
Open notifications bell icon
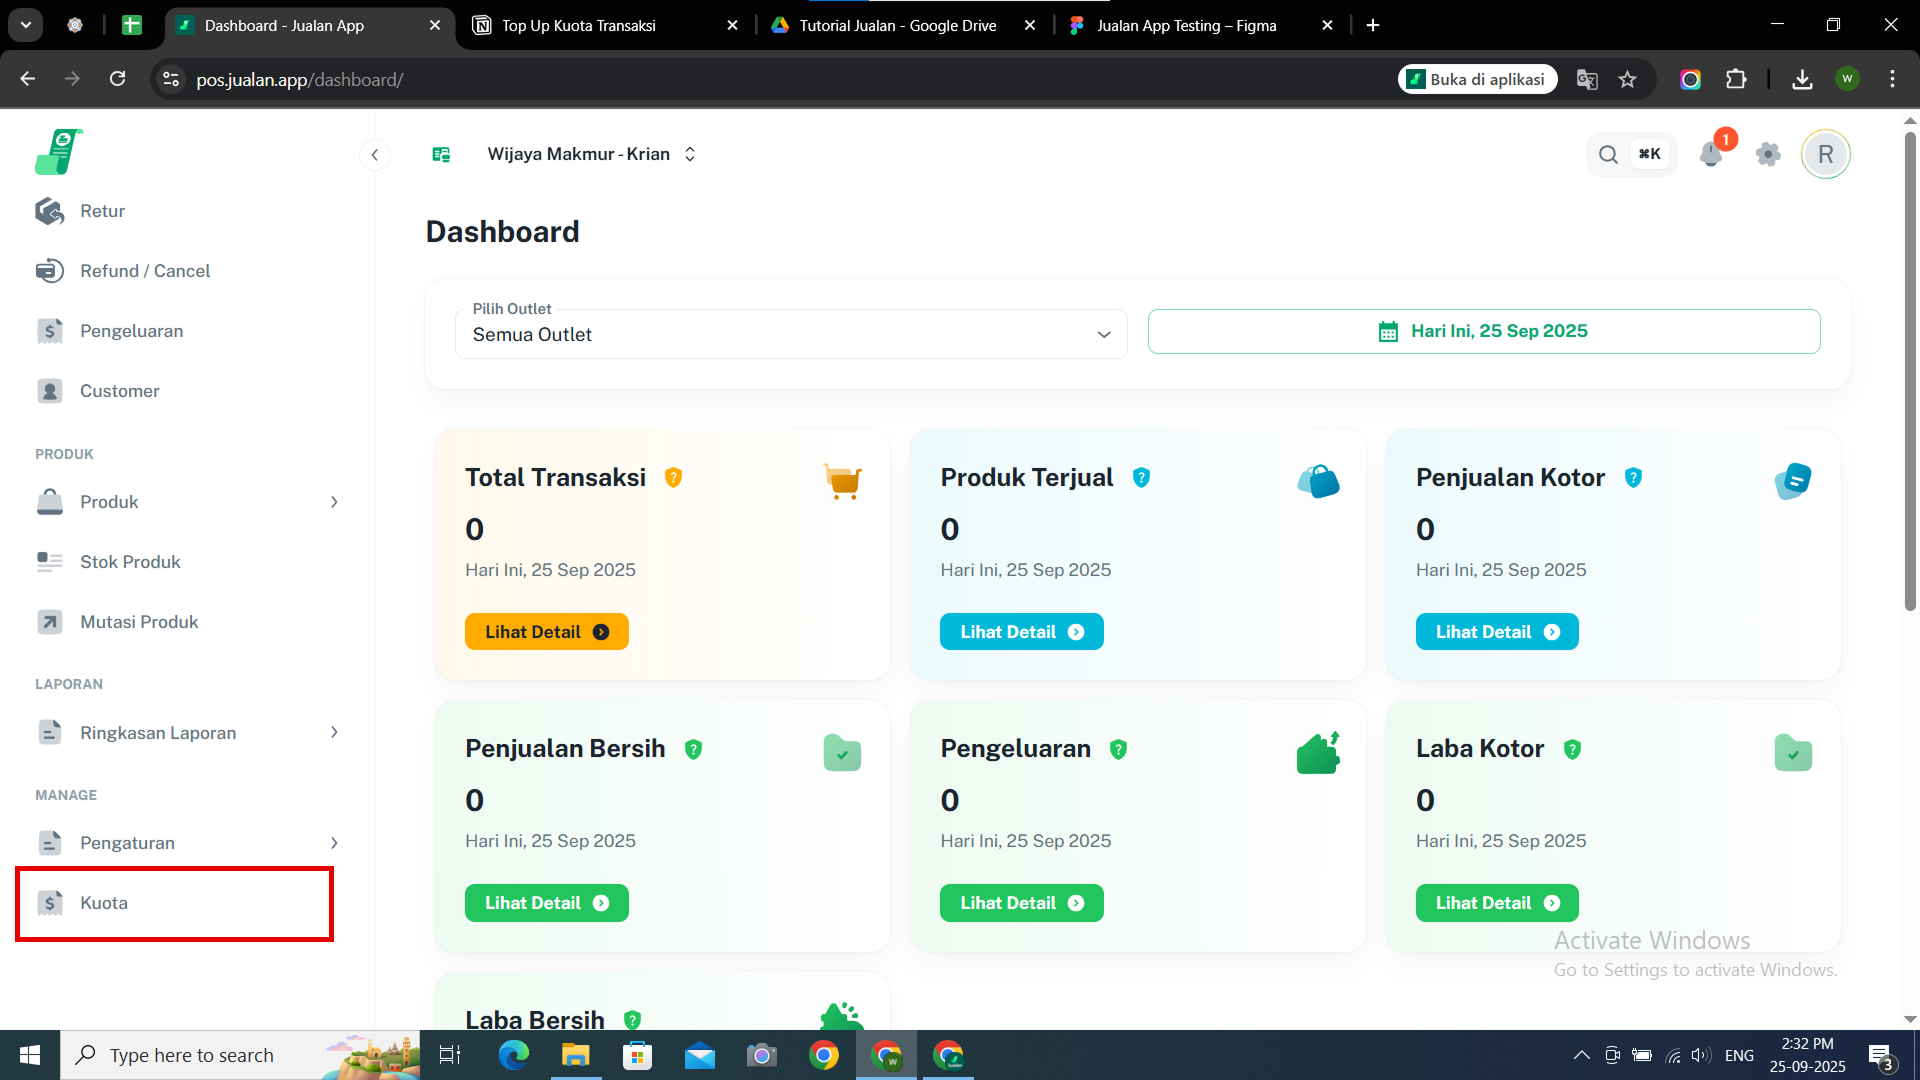pos(1710,155)
